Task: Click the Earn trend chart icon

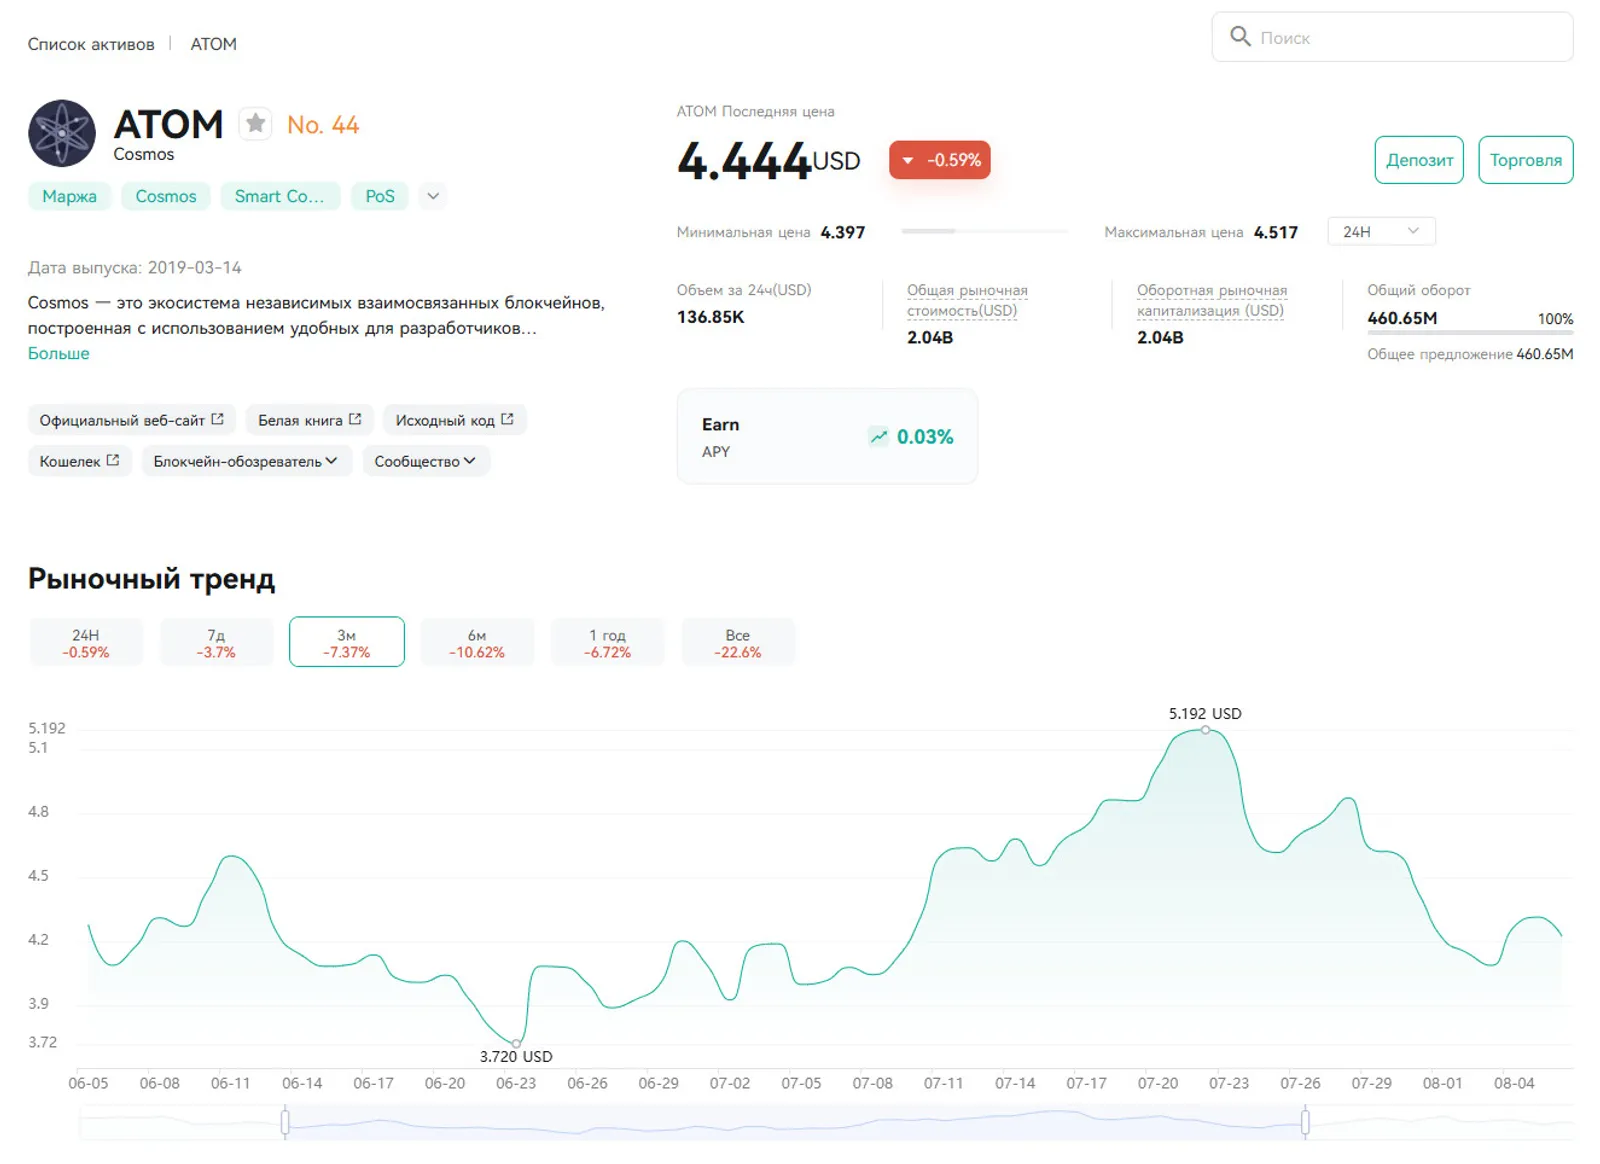Action: click(x=878, y=436)
